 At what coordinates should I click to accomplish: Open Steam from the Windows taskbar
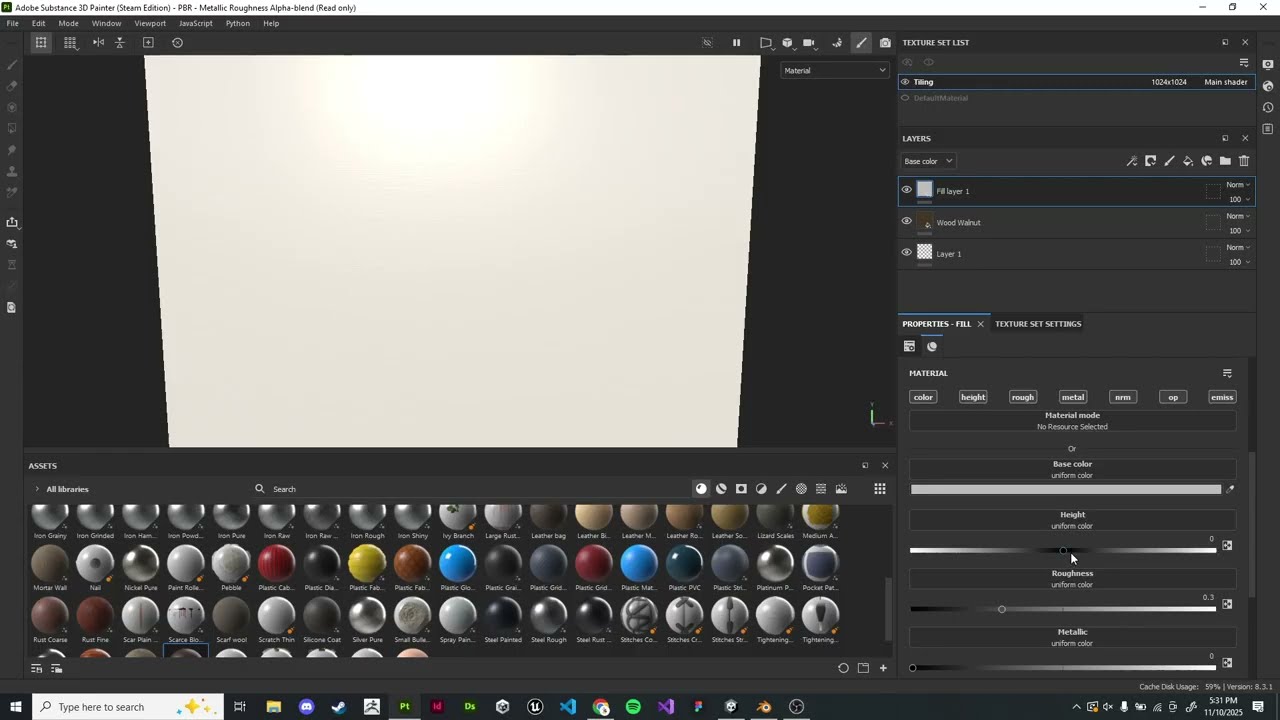(x=339, y=707)
